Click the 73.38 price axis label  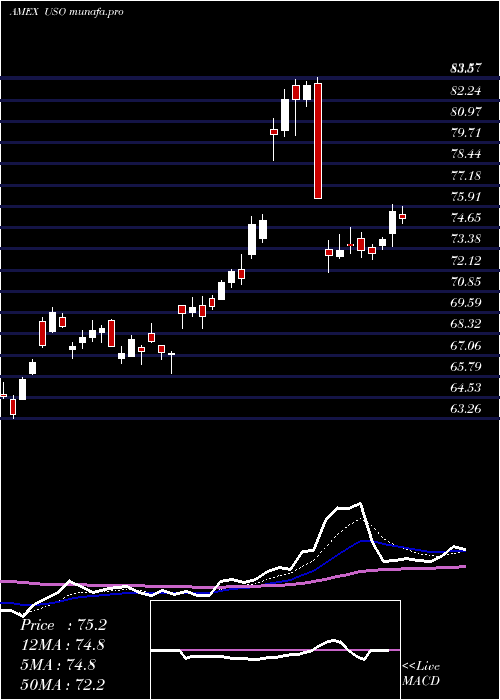pyautogui.click(x=466, y=239)
